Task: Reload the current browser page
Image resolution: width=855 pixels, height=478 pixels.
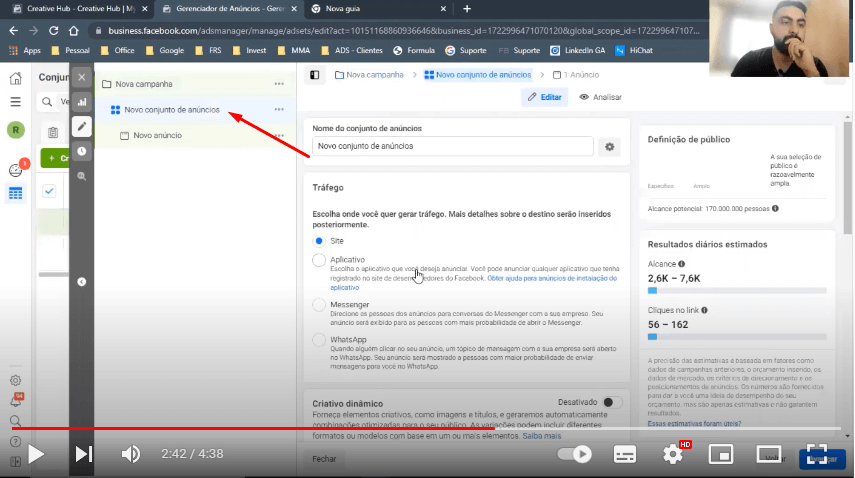Action: click(53, 31)
